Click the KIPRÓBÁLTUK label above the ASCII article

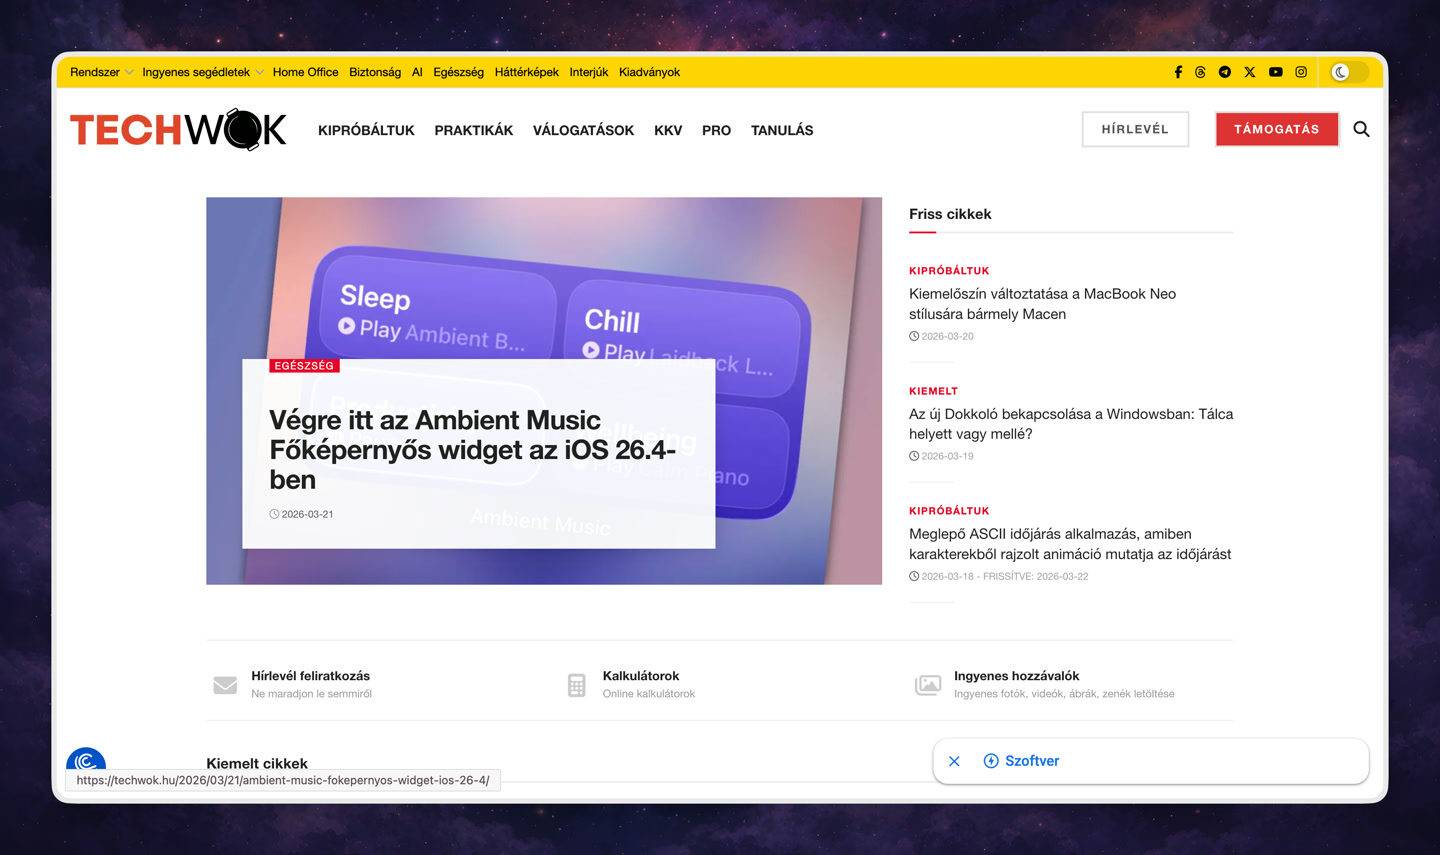949,511
